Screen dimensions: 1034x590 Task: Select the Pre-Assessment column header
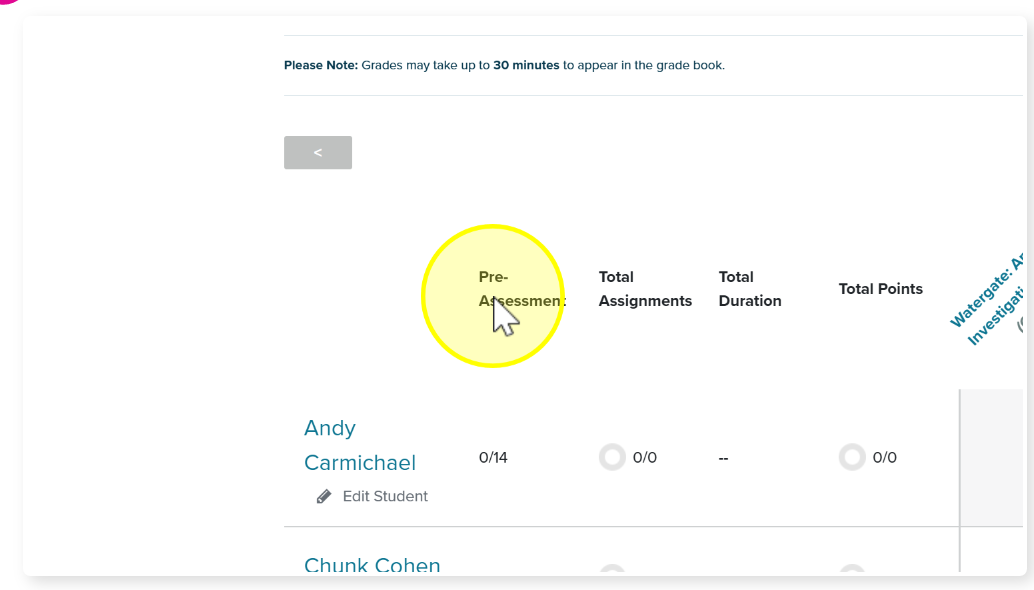[x=522, y=289]
